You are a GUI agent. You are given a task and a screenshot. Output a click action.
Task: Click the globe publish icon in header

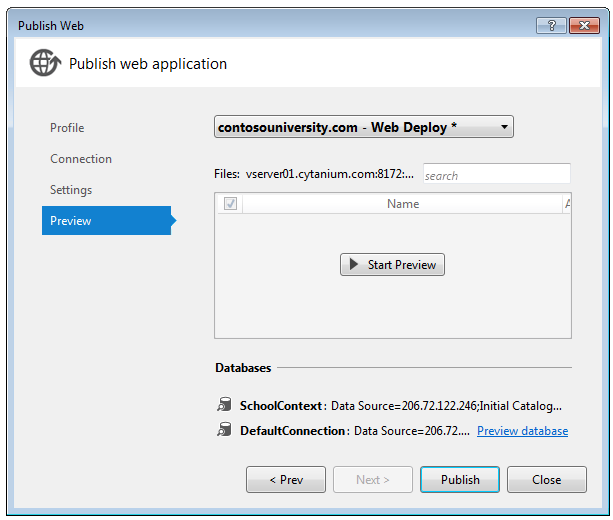point(45,63)
